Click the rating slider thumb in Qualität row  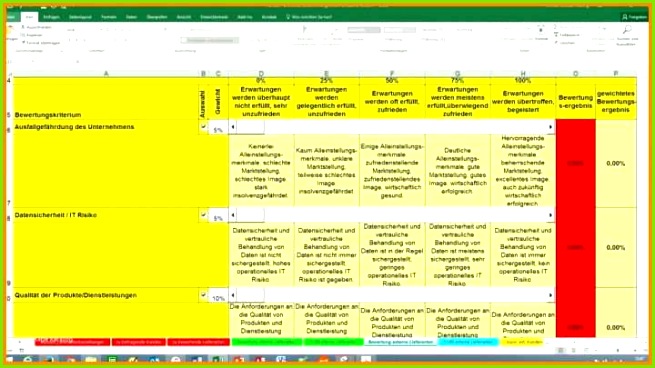pos(250,295)
